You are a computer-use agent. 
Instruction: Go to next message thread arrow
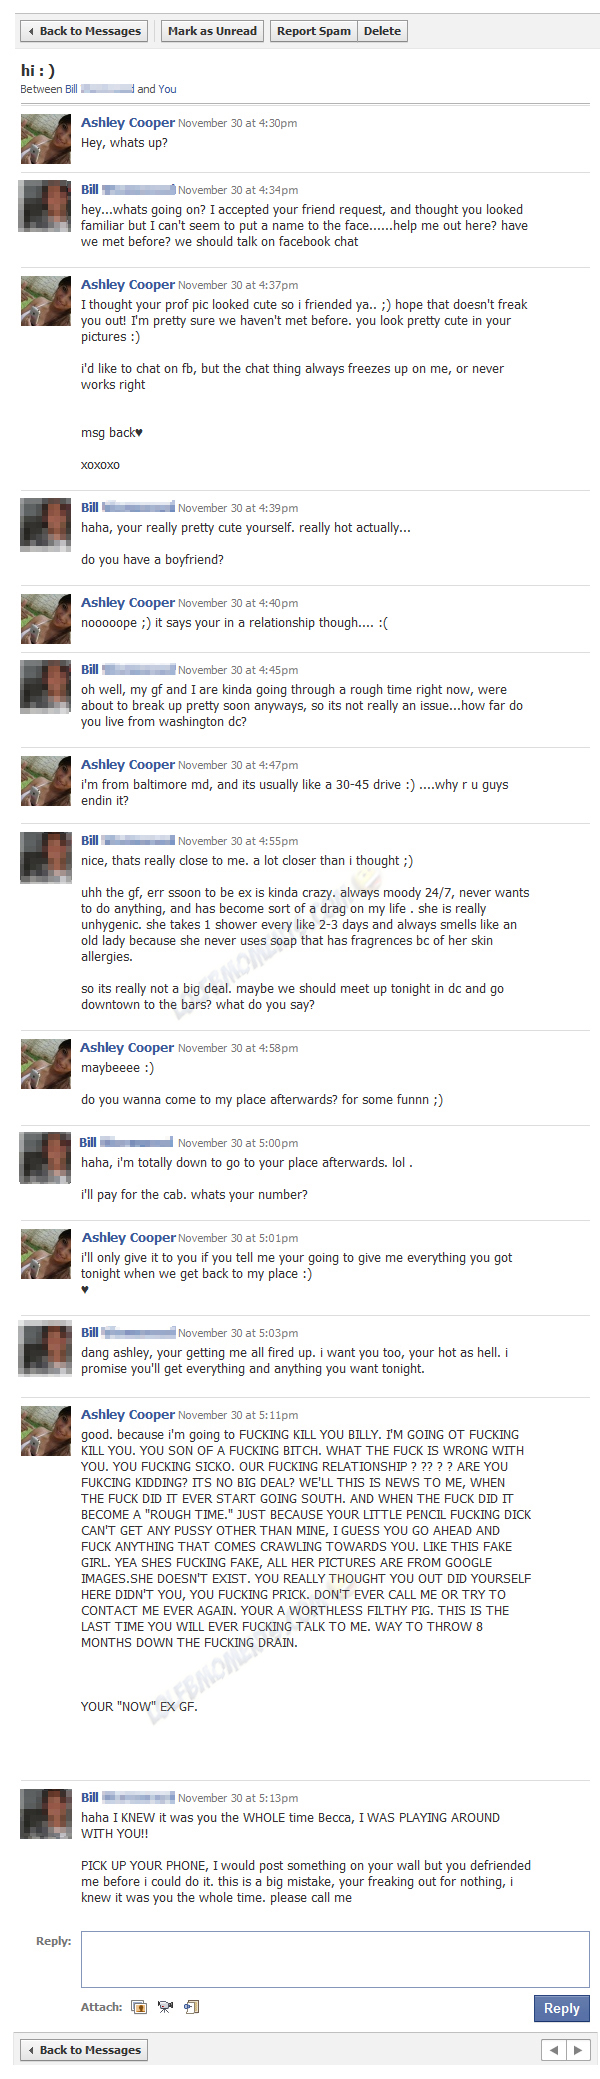tap(578, 2050)
